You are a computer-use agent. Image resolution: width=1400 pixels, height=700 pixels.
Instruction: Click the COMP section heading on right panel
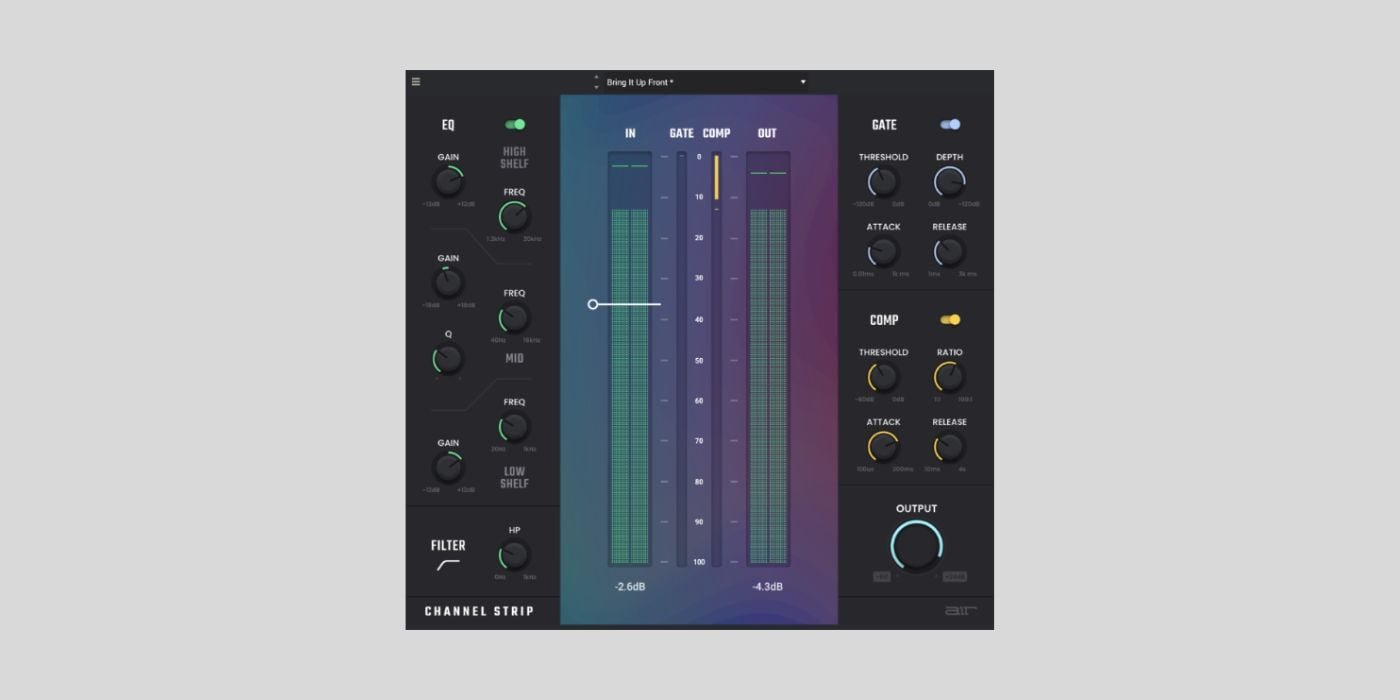click(884, 320)
